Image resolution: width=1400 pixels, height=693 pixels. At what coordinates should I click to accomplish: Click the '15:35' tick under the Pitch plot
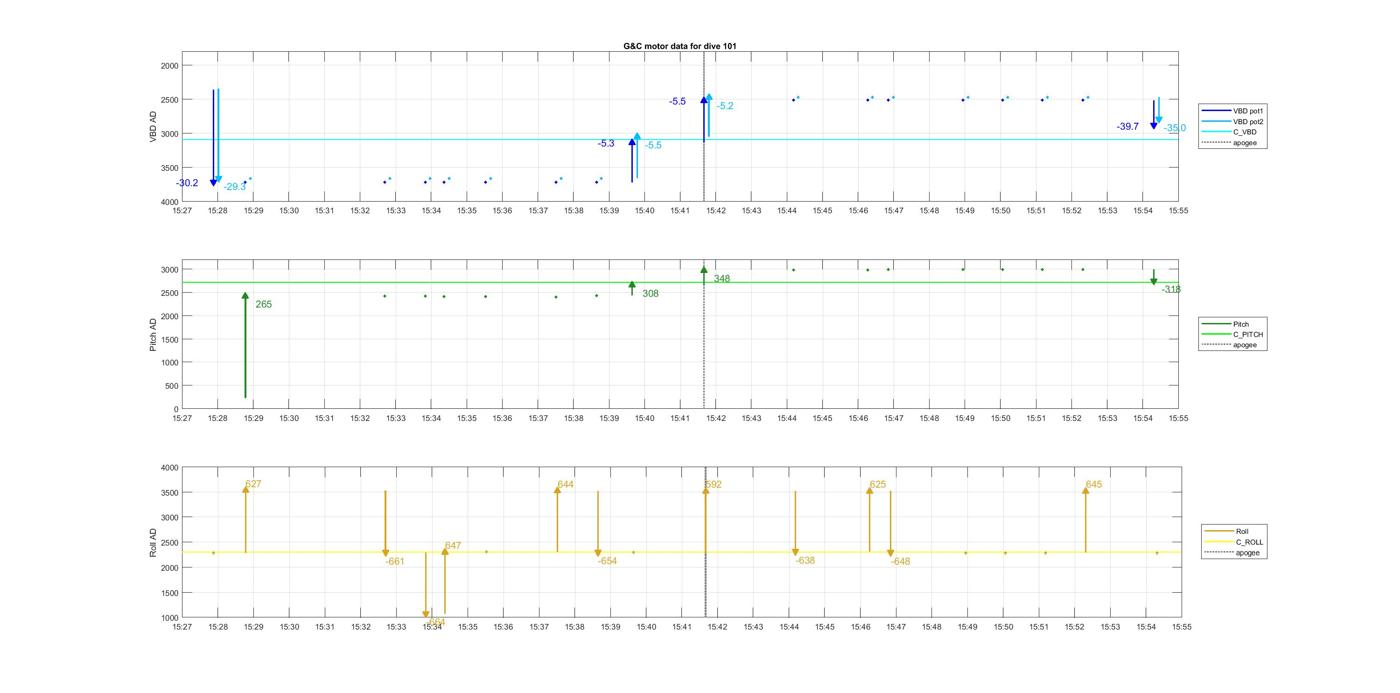(467, 419)
